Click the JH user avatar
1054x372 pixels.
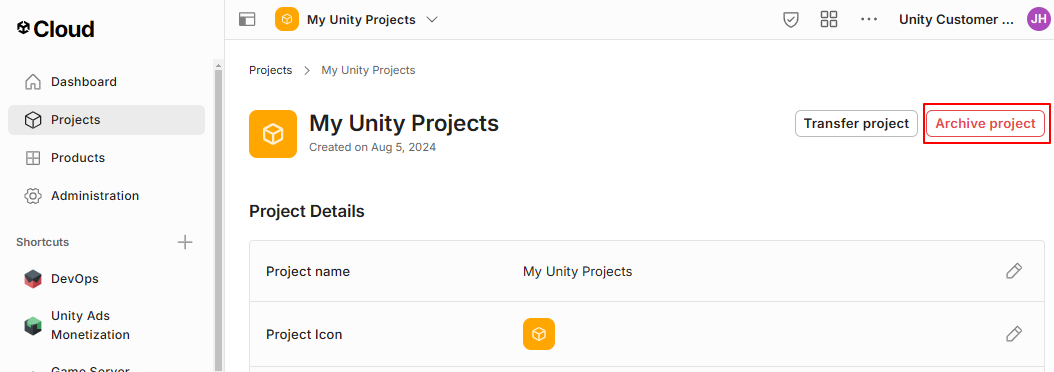coord(1038,20)
